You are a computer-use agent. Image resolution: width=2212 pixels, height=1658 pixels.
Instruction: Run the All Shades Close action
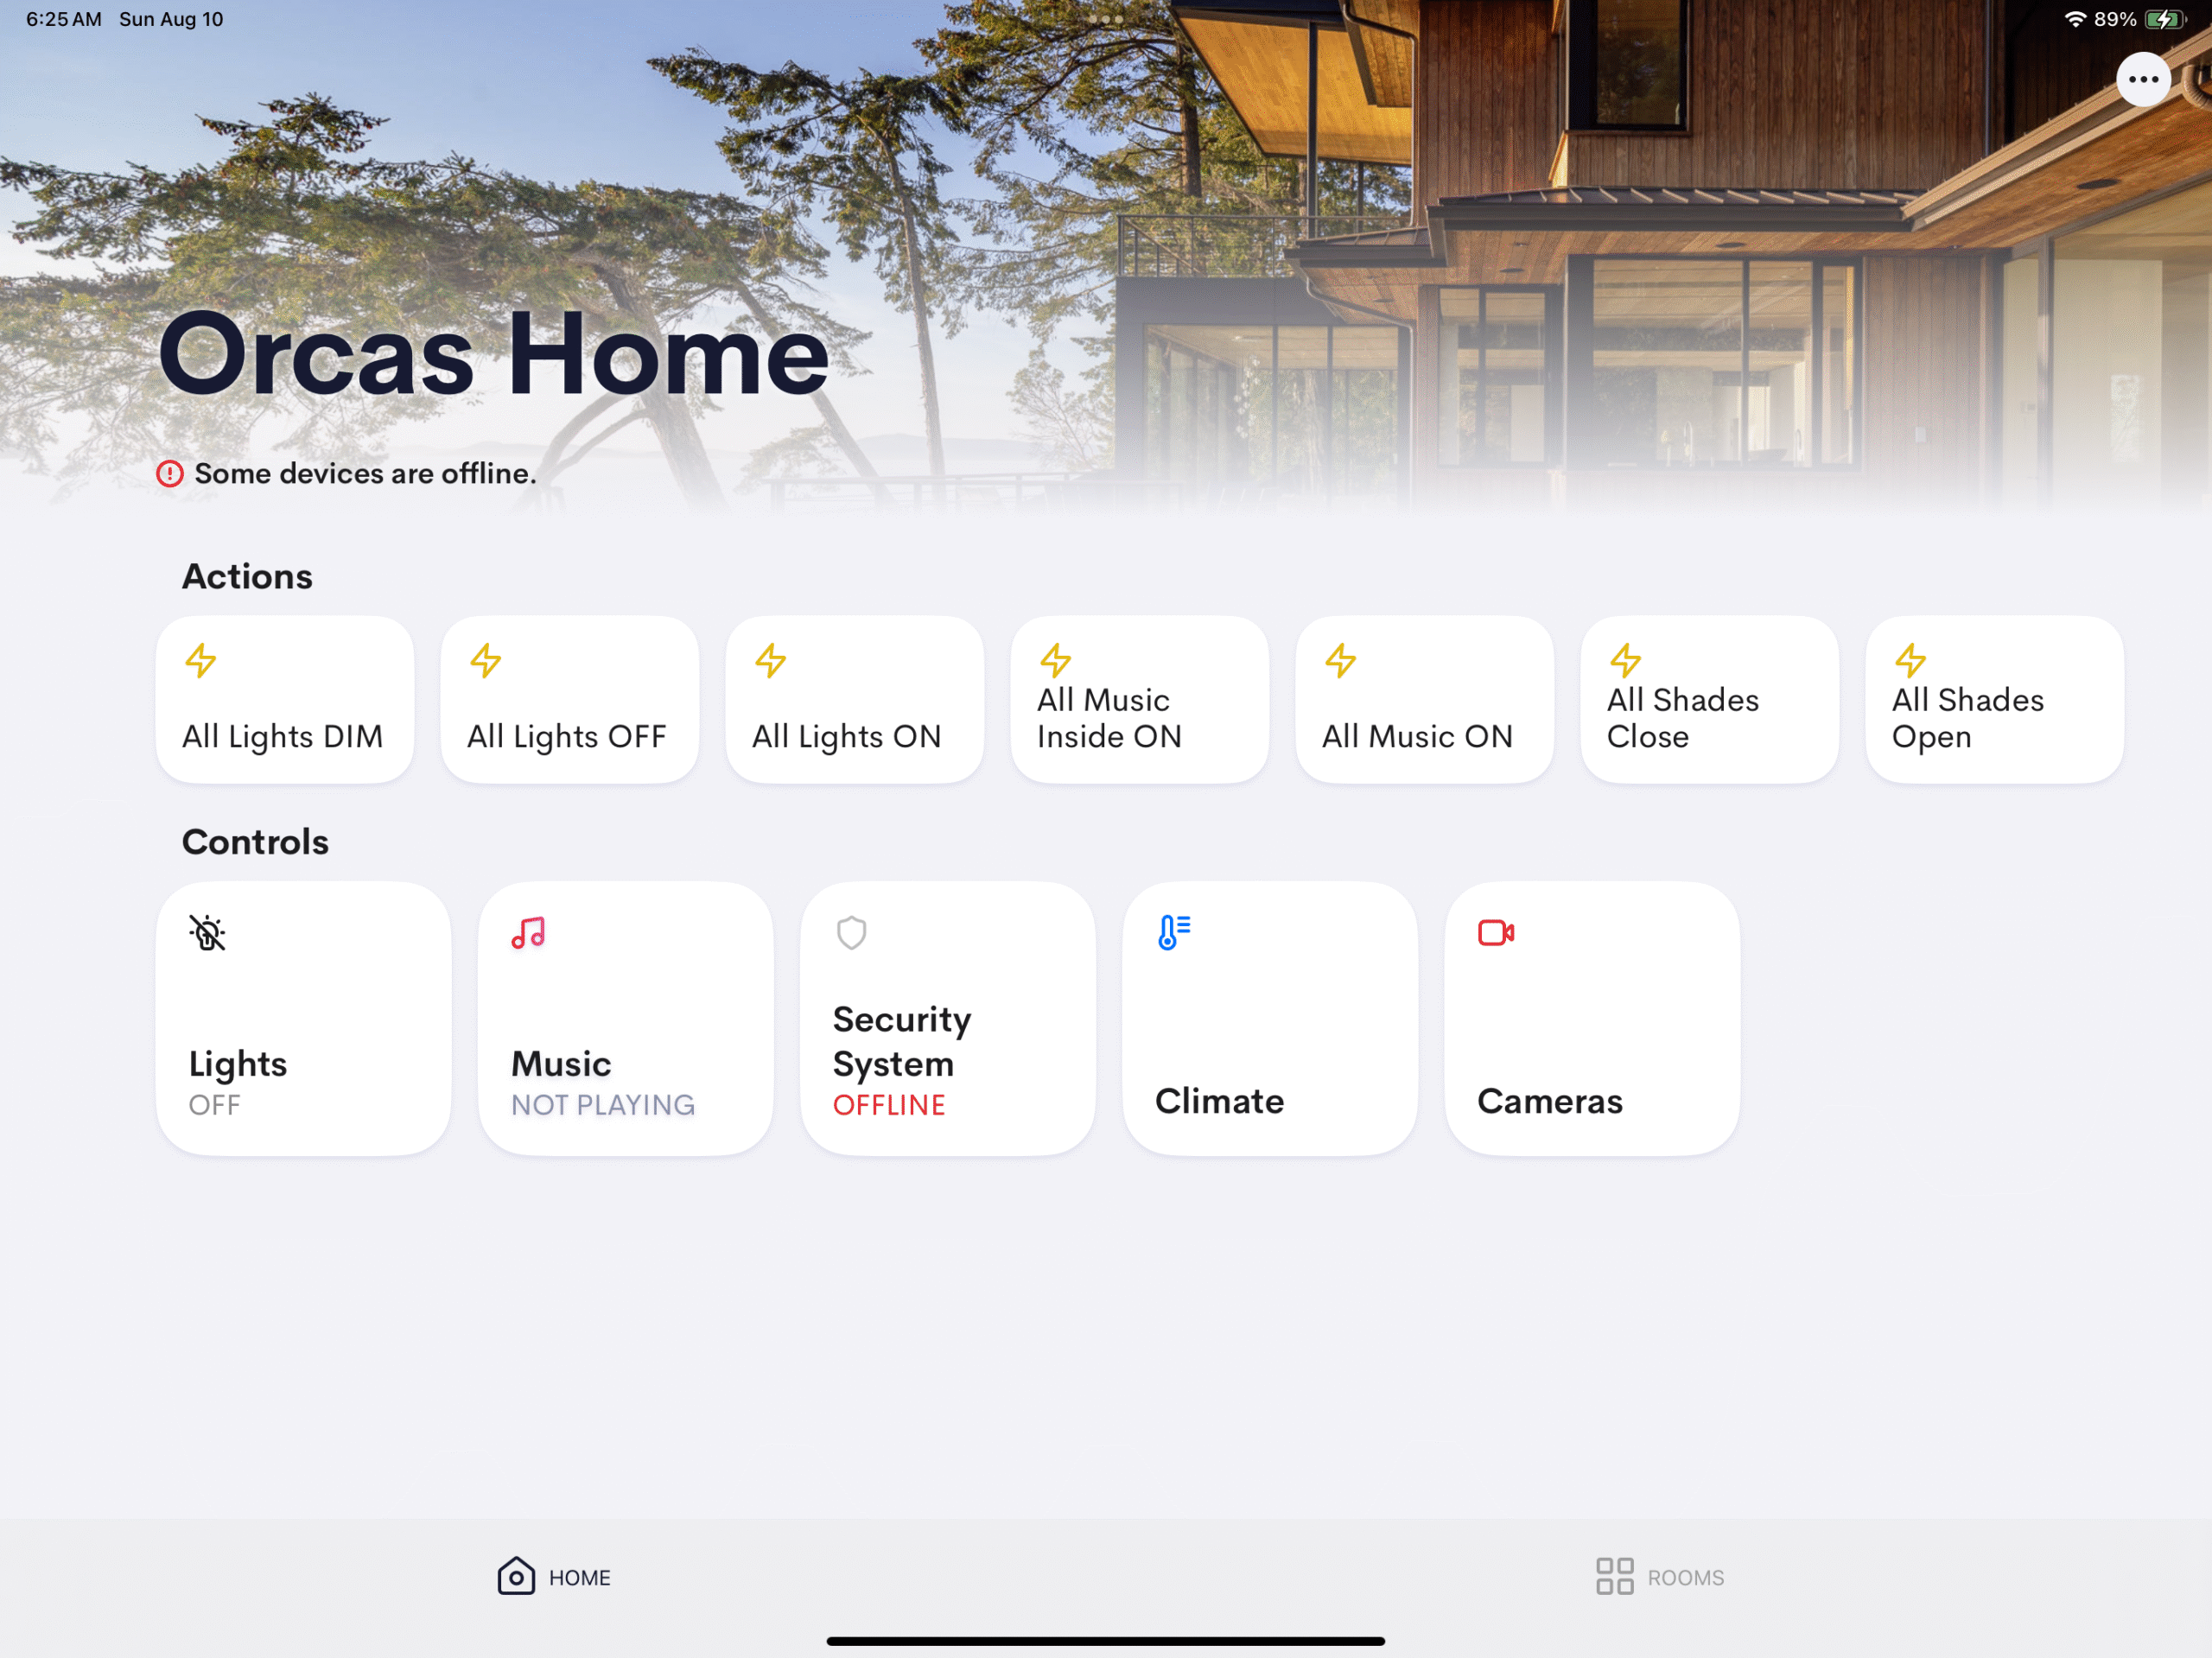1709,700
